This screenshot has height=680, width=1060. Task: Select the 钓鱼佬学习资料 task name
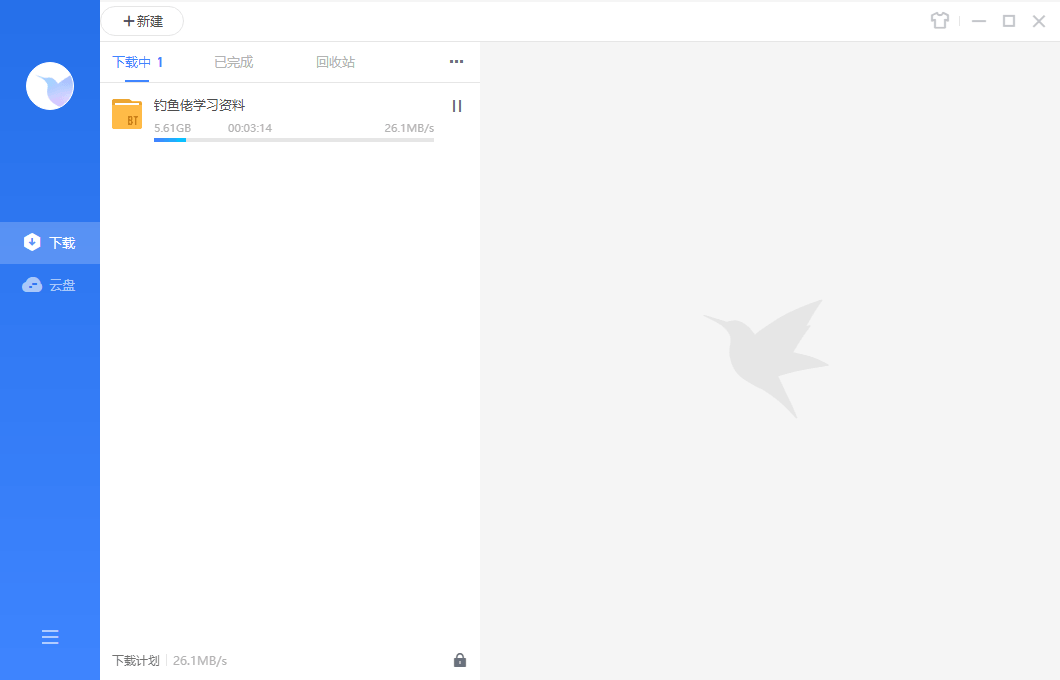pyautogui.click(x=200, y=105)
